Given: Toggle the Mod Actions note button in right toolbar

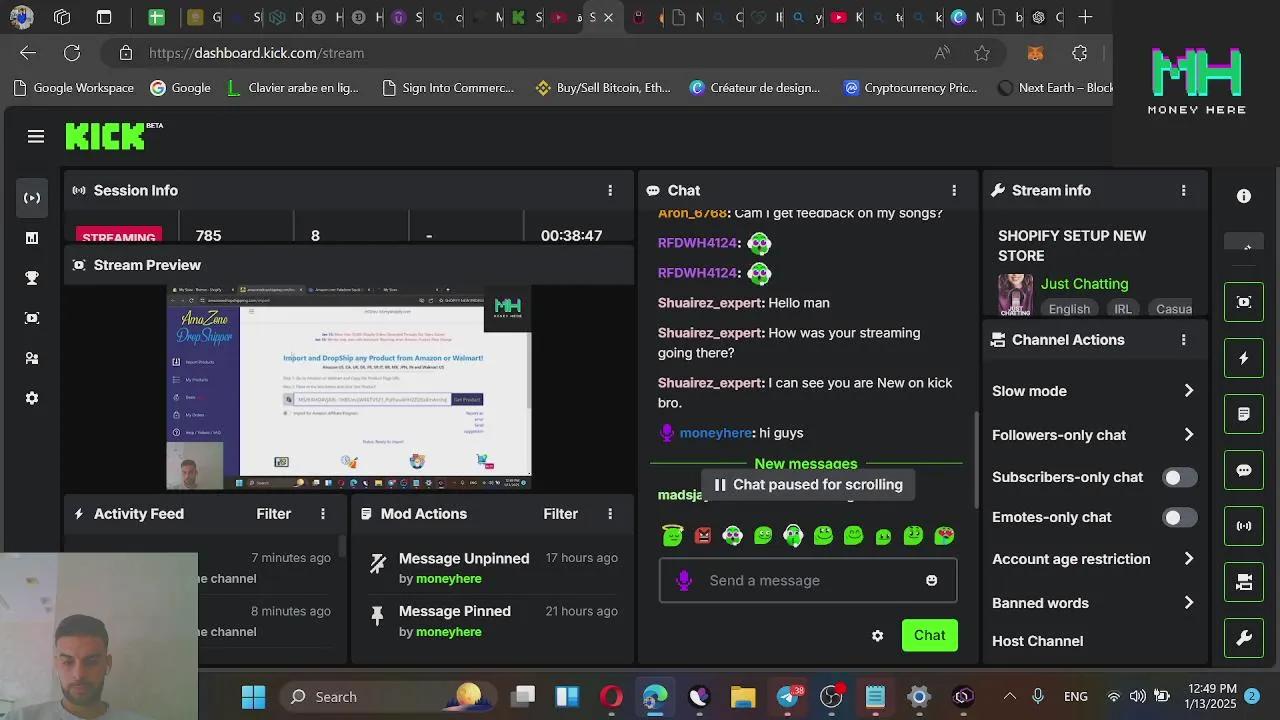Looking at the screenshot, I should [x=1244, y=414].
